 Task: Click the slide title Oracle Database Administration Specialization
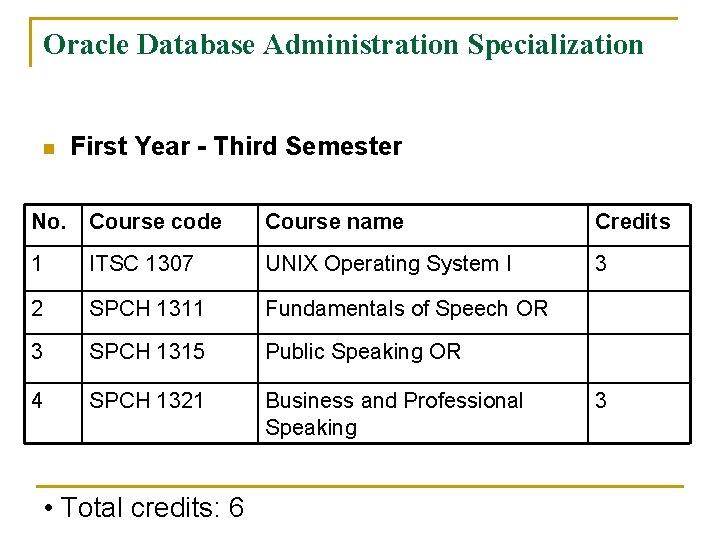pos(343,45)
